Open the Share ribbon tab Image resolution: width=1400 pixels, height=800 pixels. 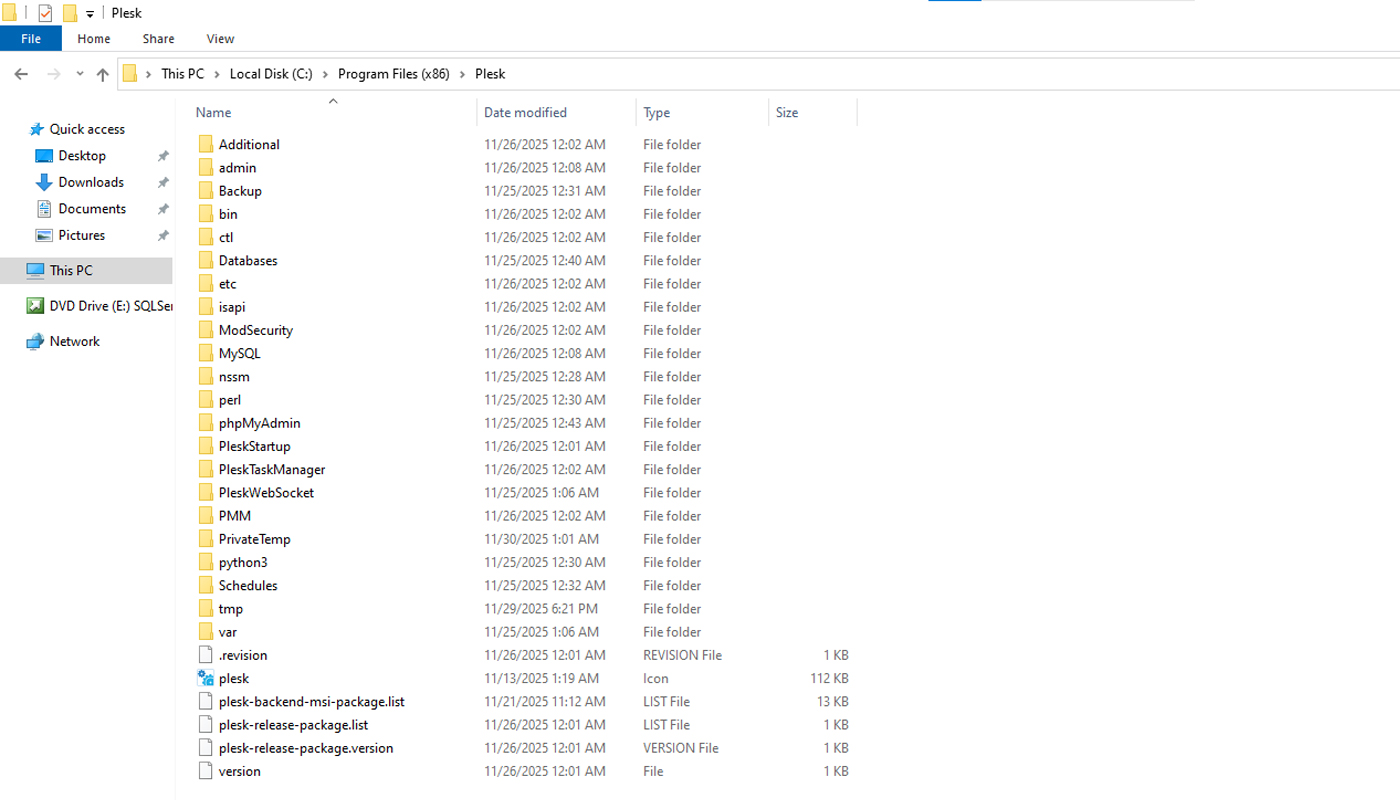(x=158, y=39)
